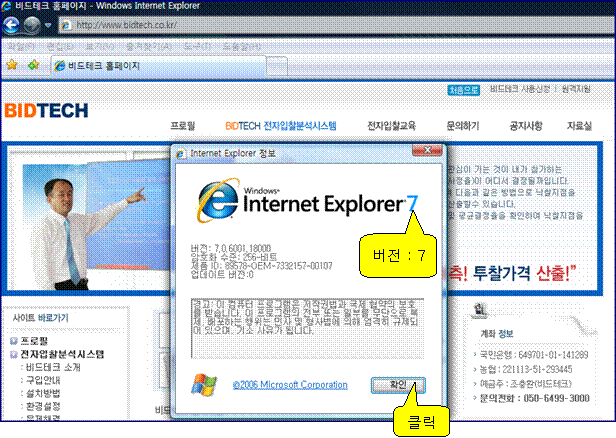Open the 설치방법 sidebar link

click(x=43, y=393)
